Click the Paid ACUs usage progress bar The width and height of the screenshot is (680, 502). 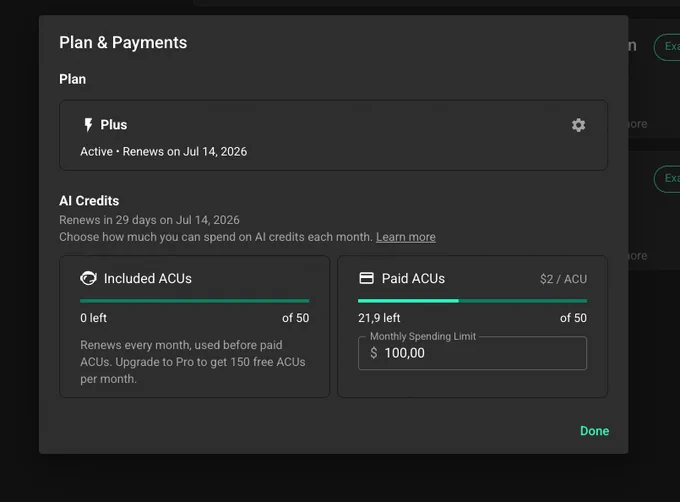472,301
